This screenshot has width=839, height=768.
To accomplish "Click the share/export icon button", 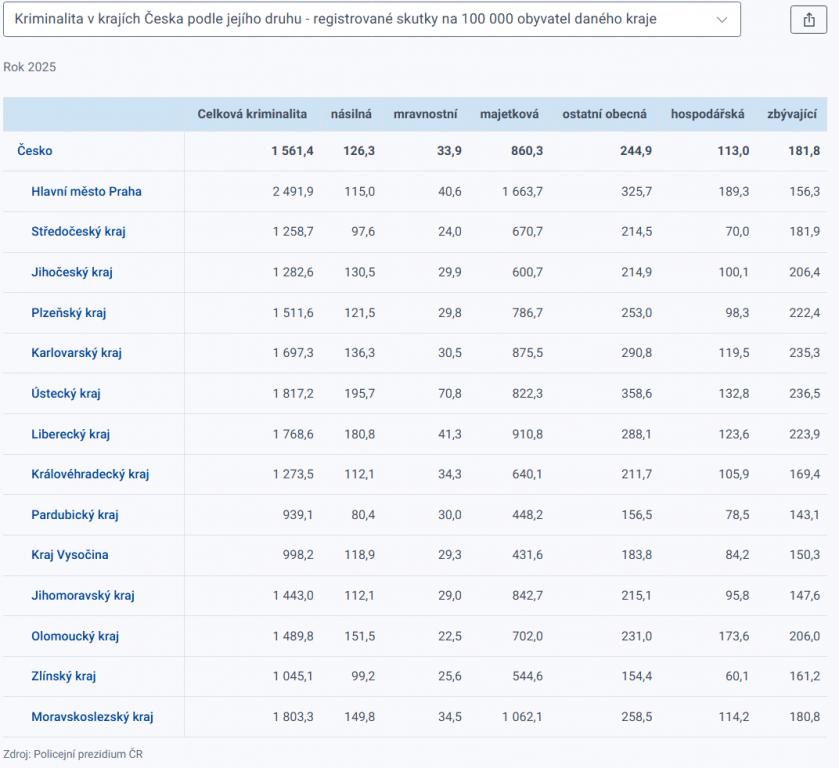I will point(808,20).
